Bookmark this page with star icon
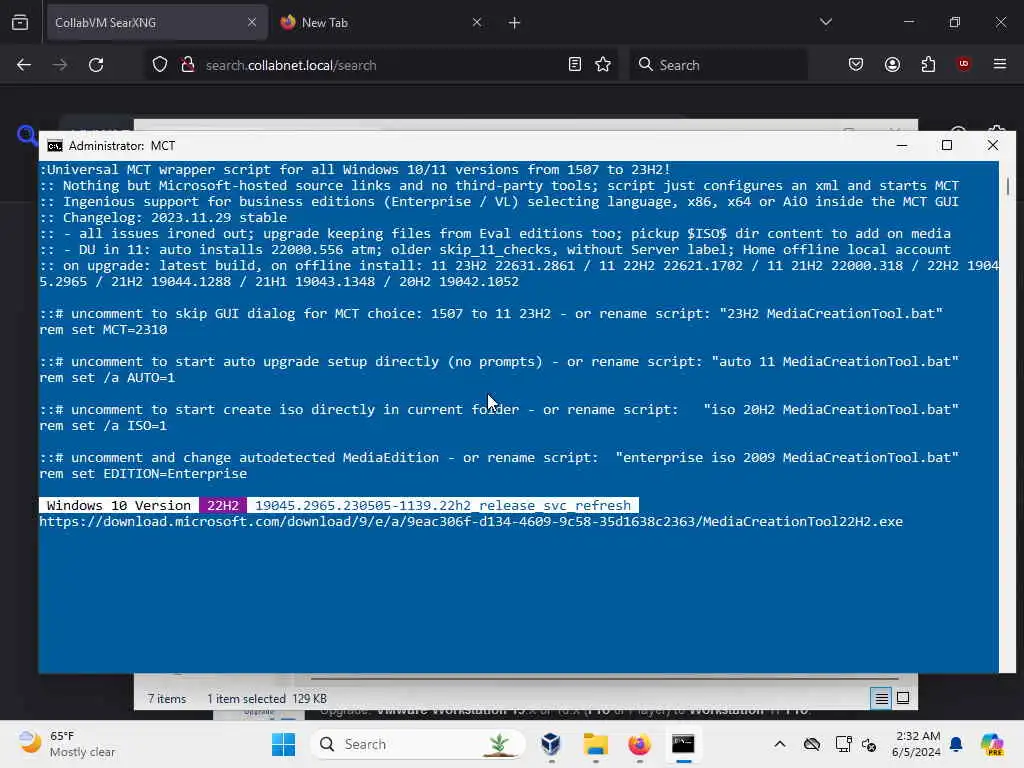1024x768 pixels. [603, 65]
